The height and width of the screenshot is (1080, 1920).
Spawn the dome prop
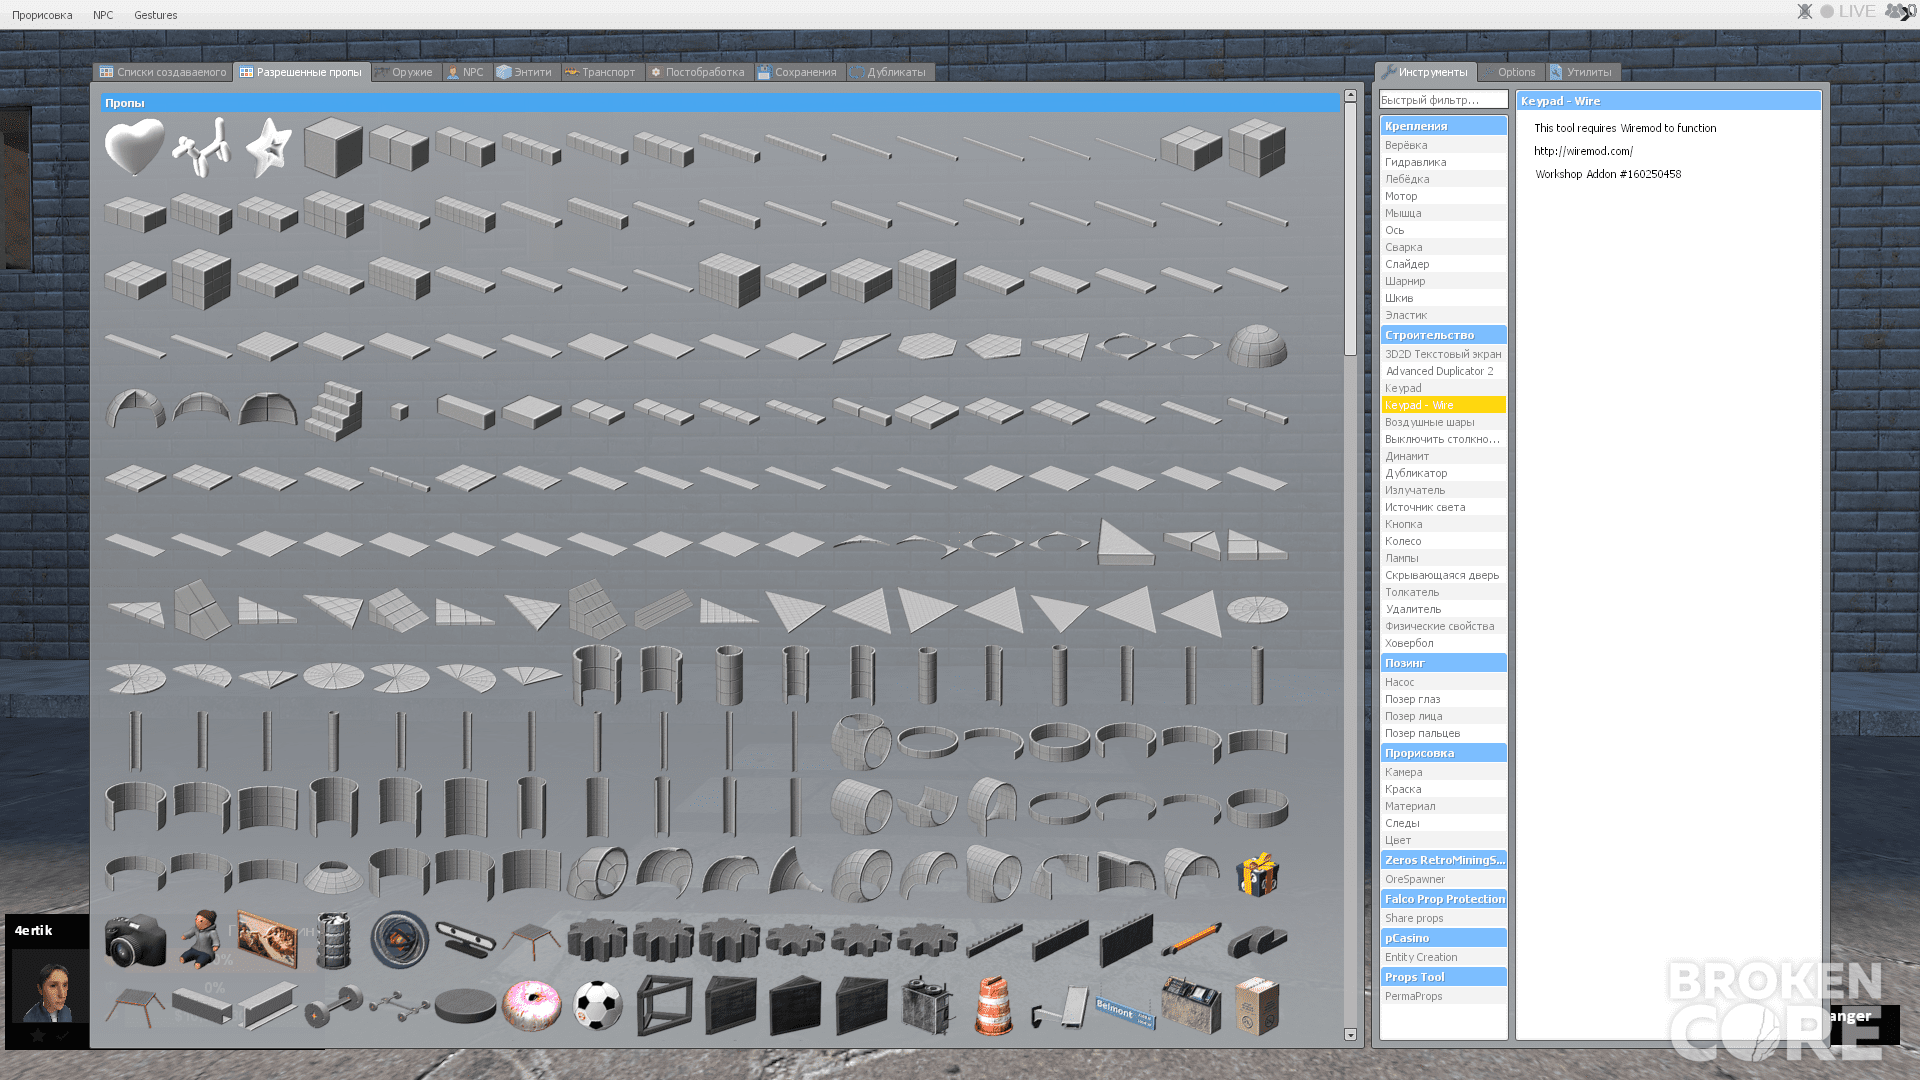coord(1257,346)
